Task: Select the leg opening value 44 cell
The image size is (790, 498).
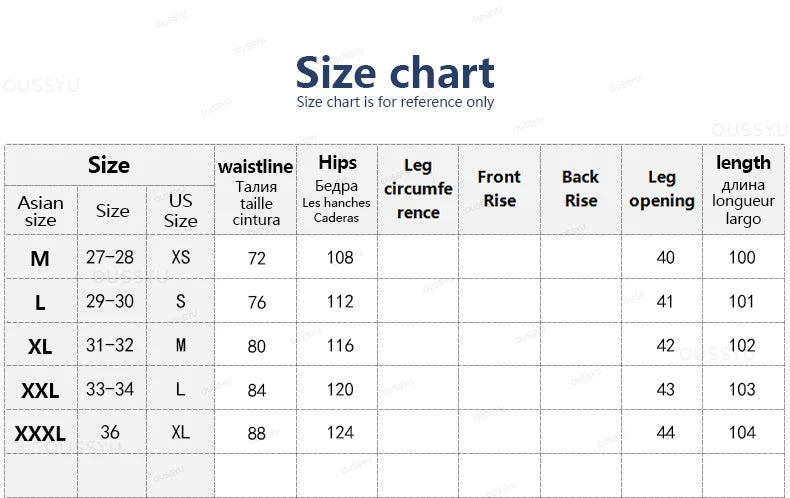Action: click(x=665, y=433)
